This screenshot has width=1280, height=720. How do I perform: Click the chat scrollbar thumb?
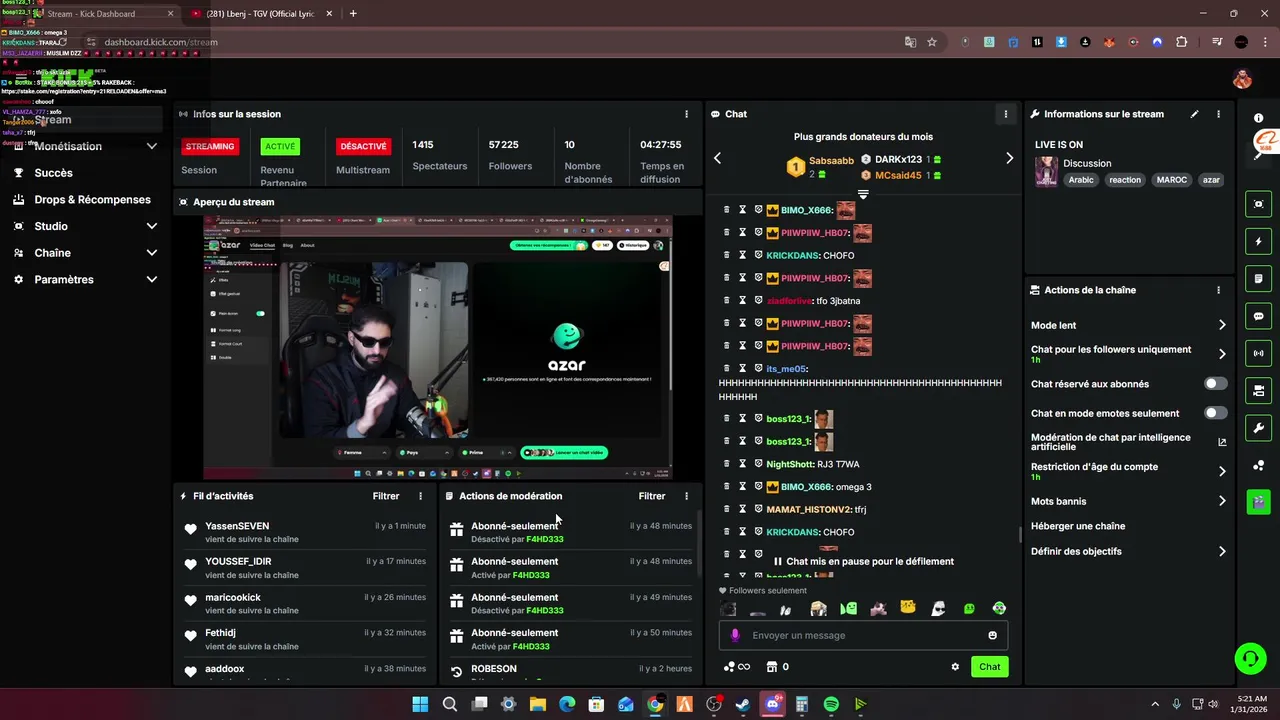coord(1020,534)
